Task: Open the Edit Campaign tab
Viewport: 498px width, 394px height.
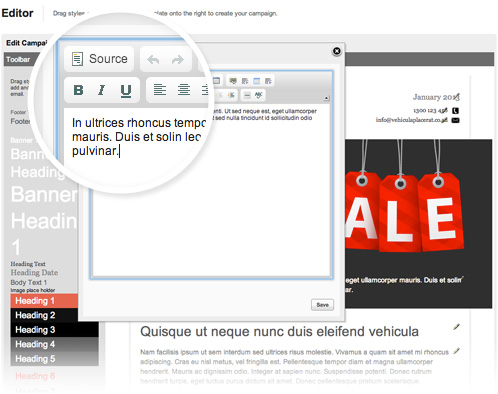Action: pos(27,43)
